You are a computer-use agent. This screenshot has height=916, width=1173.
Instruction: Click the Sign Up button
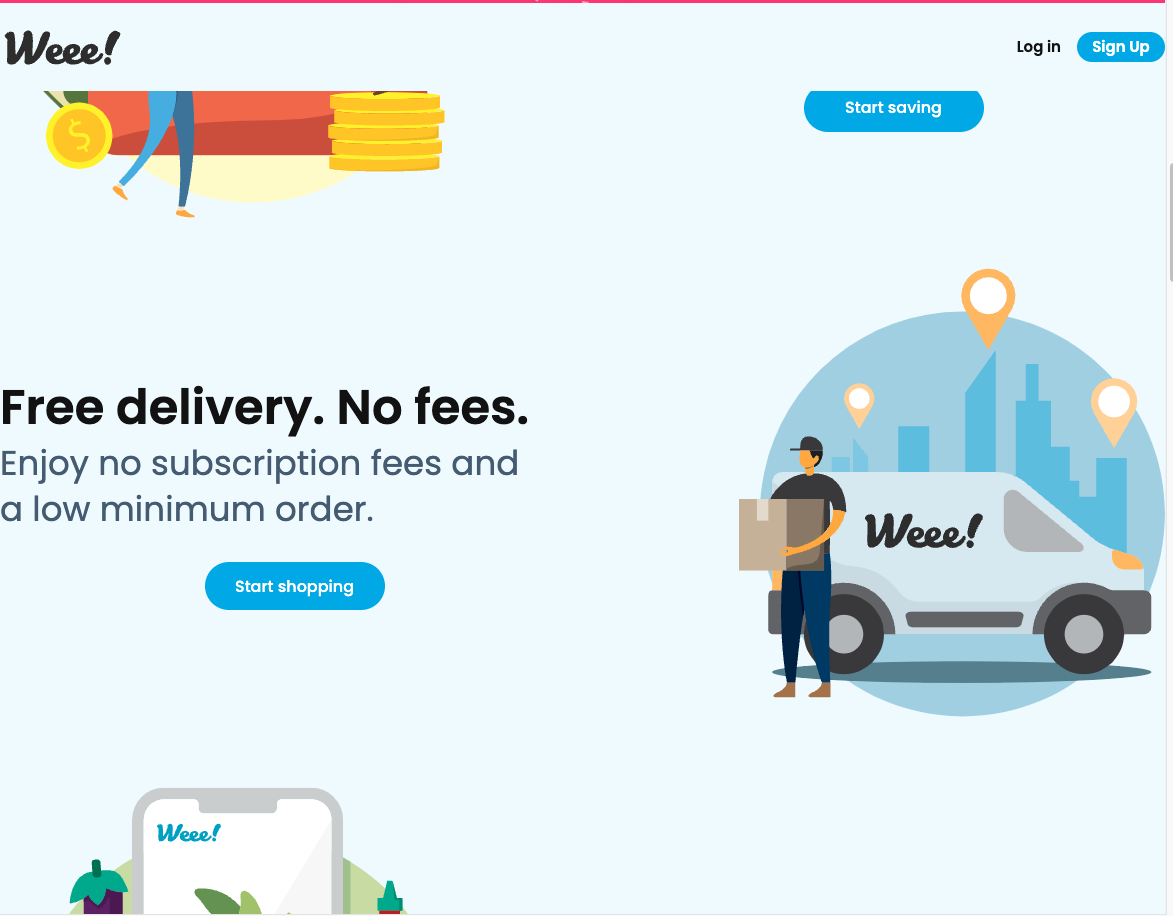[x=1120, y=47]
